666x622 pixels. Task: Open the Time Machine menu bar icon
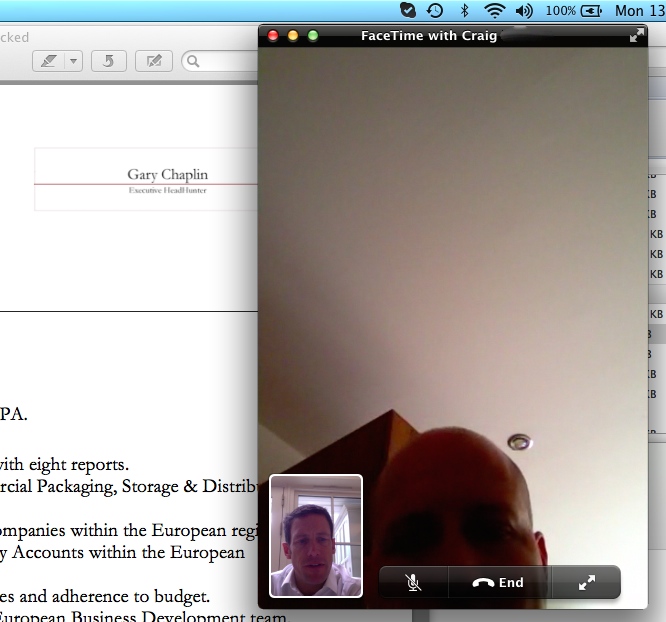(435, 11)
